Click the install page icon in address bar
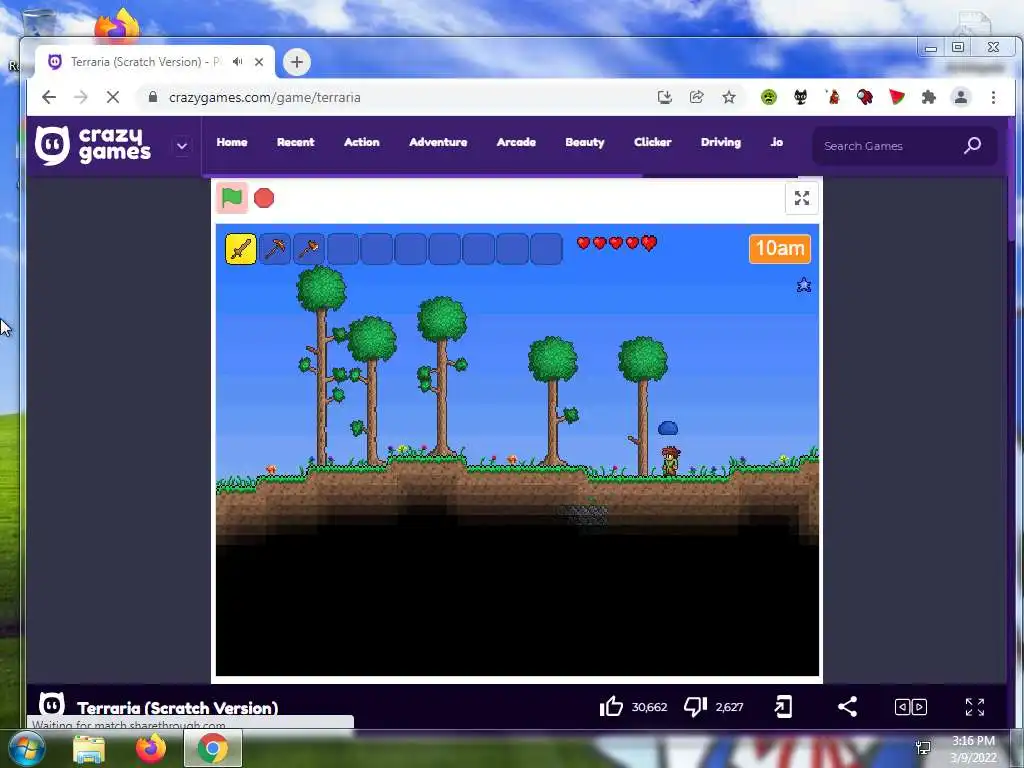Viewport: 1024px width, 768px height. coord(664,97)
